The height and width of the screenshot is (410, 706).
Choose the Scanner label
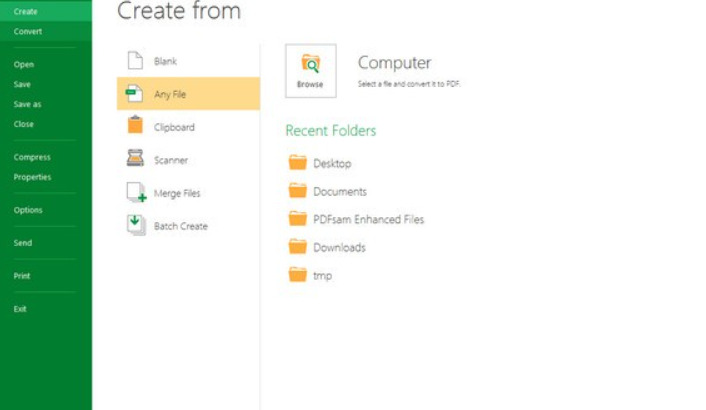pyautogui.click(x=171, y=160)
